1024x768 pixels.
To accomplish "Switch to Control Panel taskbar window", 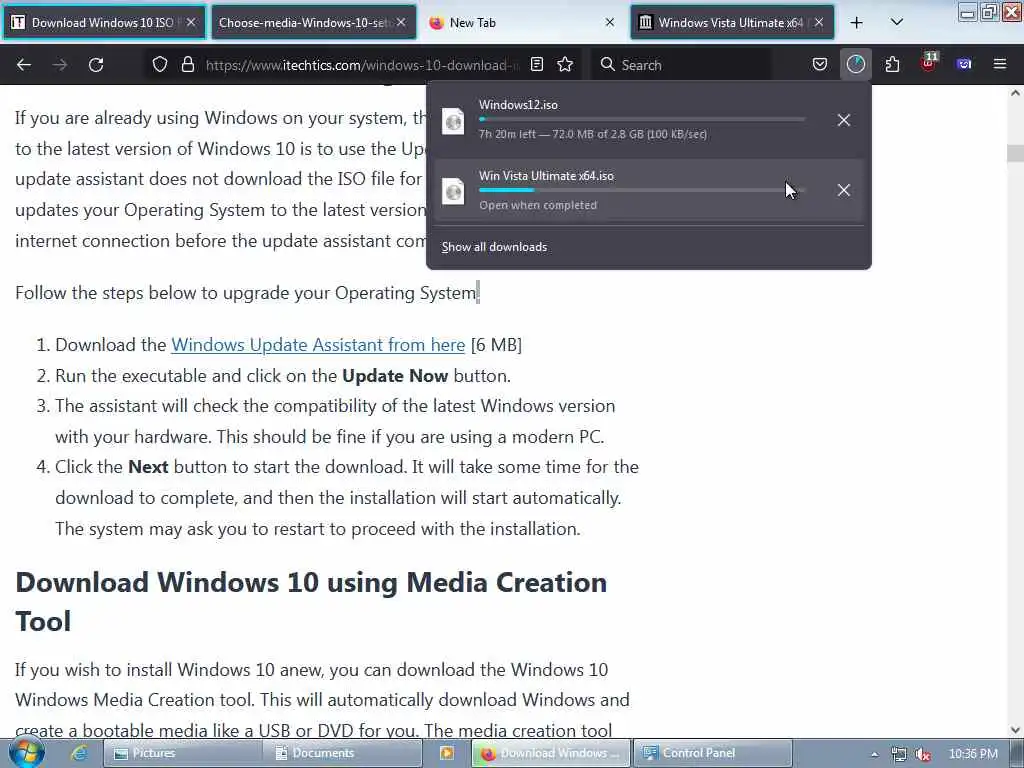I will tap(713, 753).
